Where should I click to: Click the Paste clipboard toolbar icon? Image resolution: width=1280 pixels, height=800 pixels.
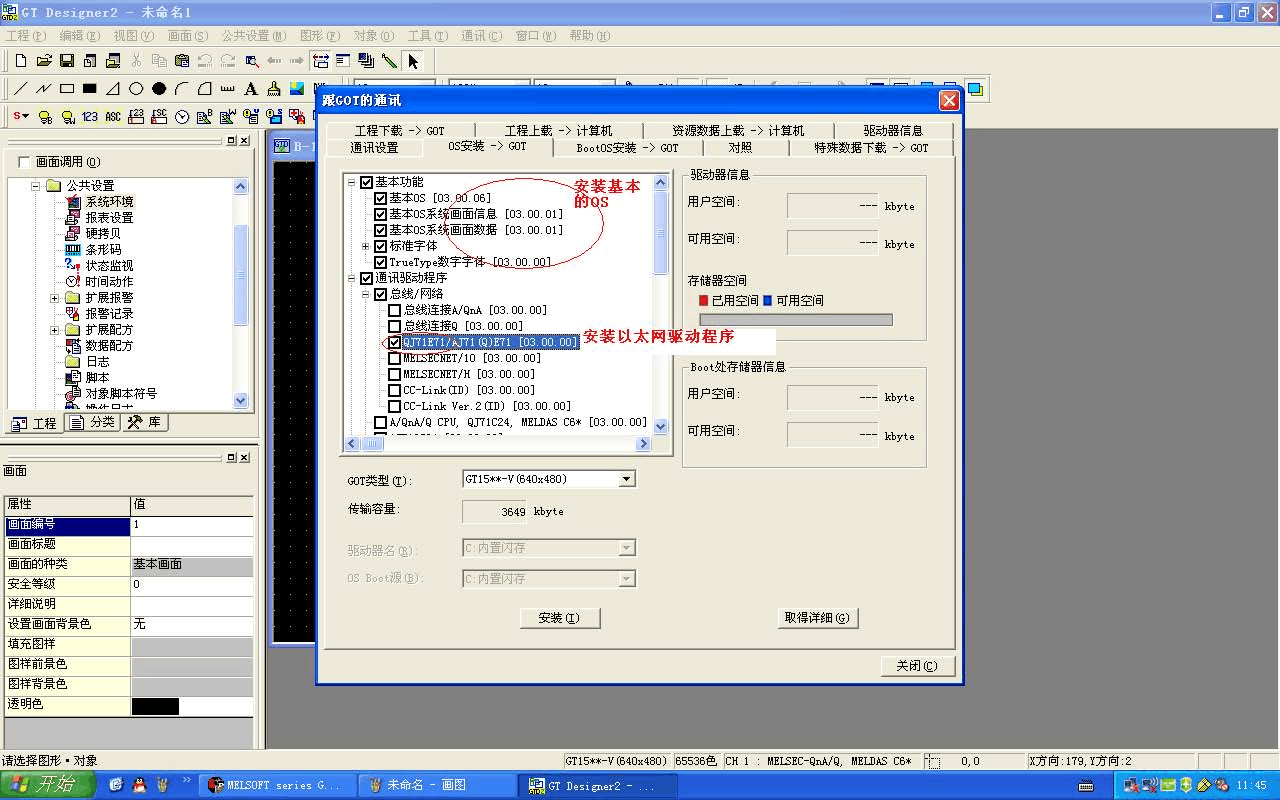[182, 61]
